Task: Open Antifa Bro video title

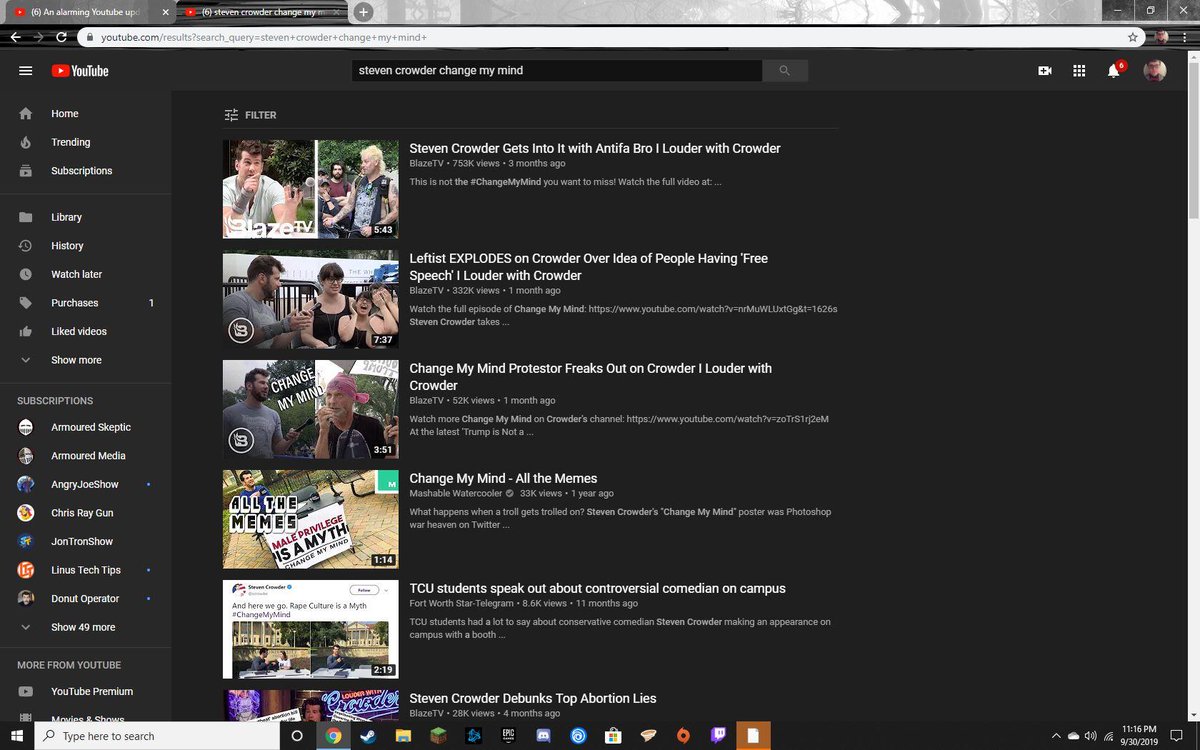Action: 595,148
